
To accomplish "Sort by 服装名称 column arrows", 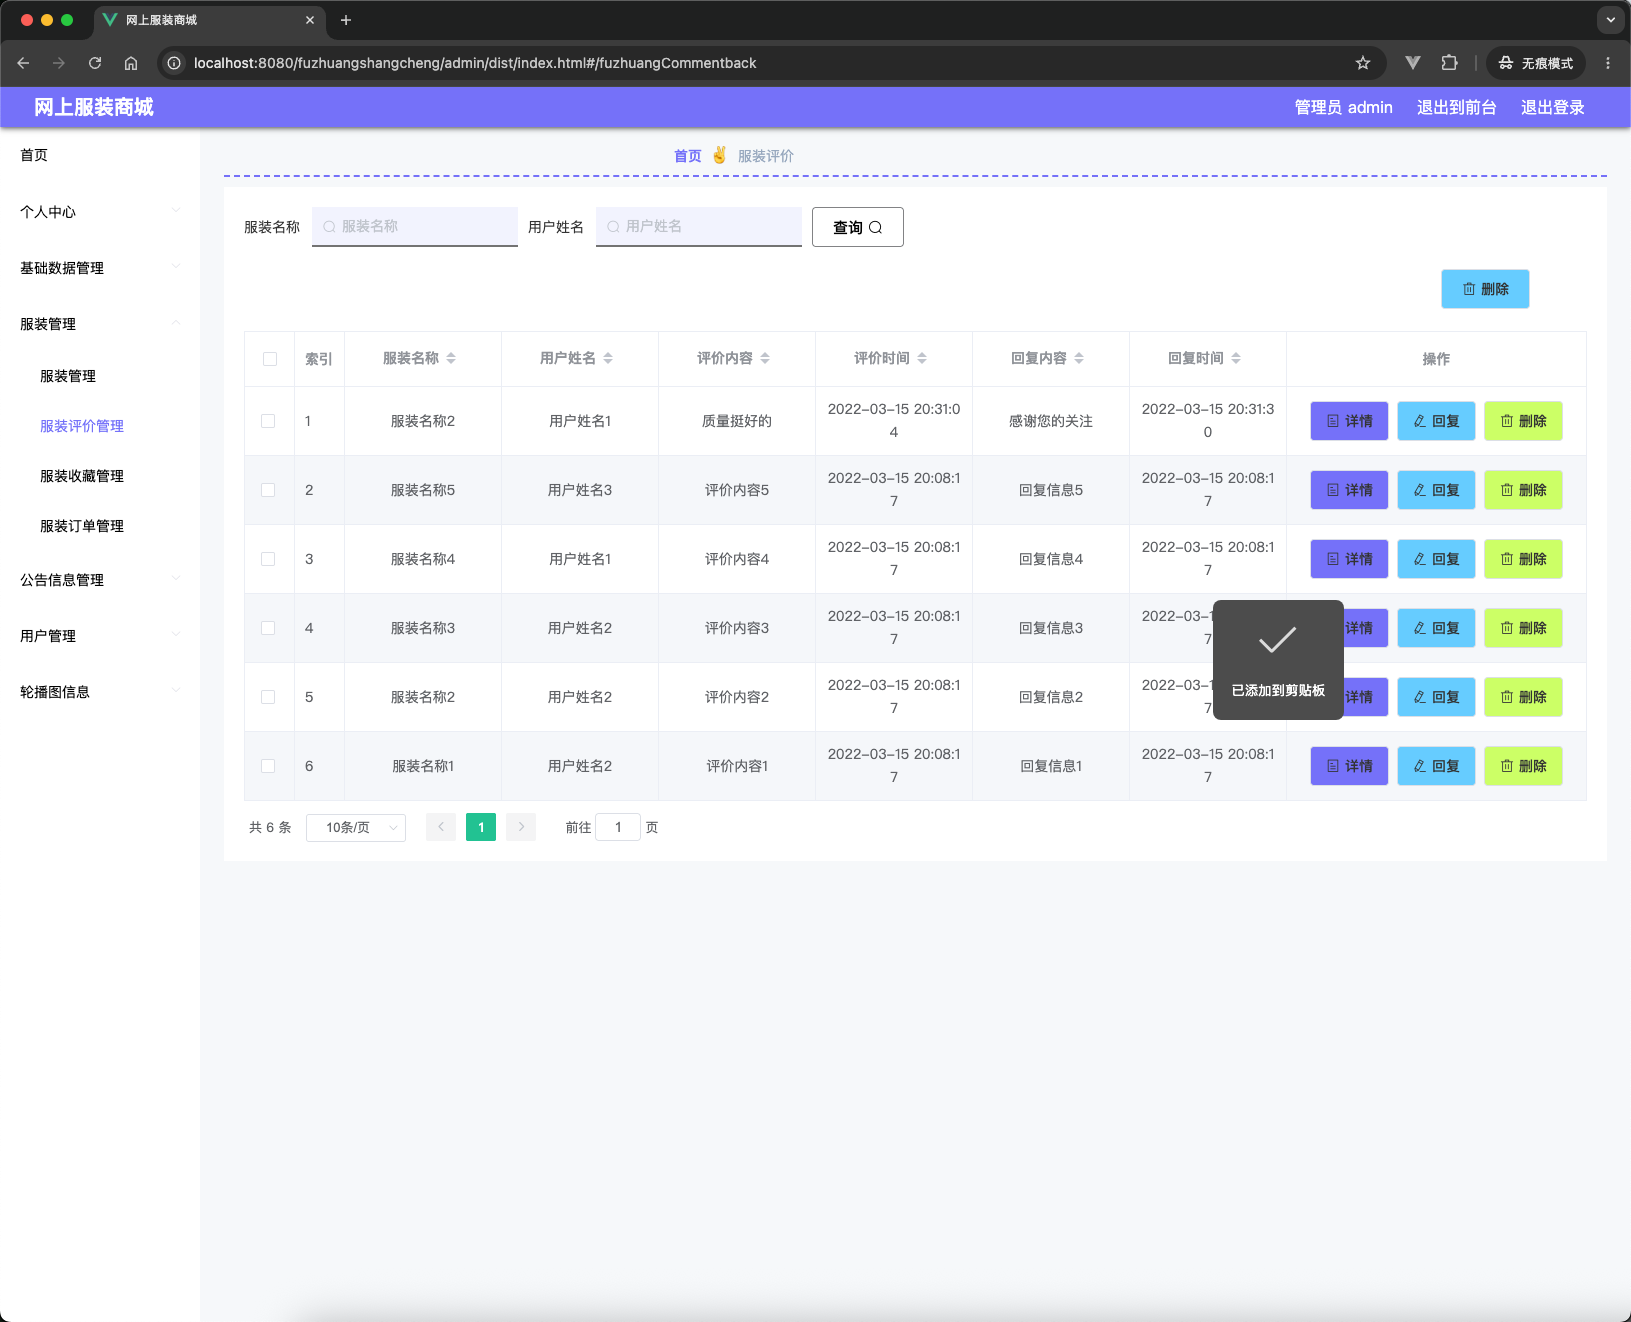I will [x=451, y=358].
